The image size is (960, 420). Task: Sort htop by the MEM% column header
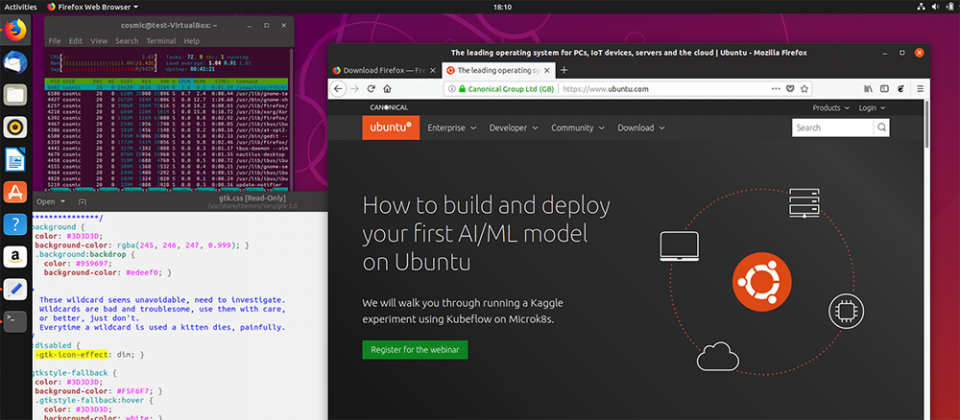[x=201, y=81]
